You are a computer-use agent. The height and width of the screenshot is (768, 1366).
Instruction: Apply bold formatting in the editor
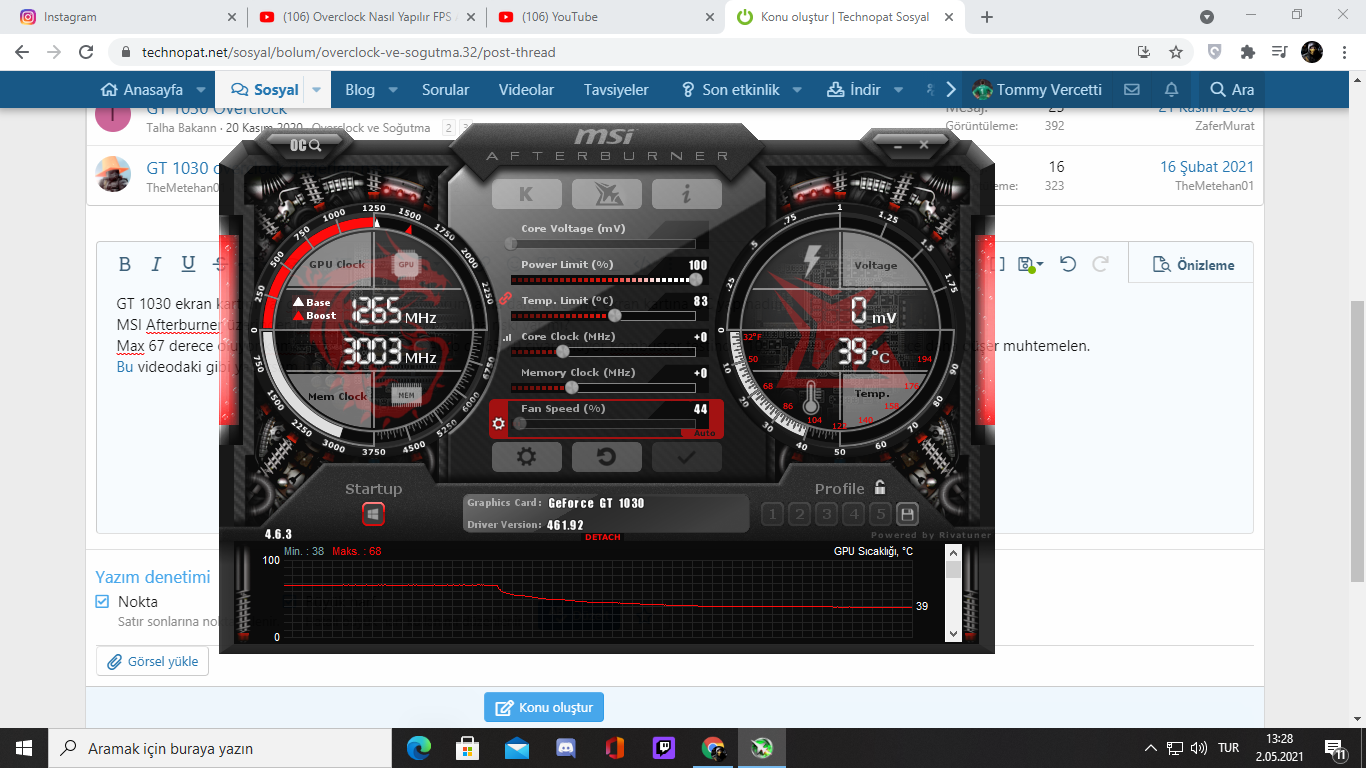[x=125, y=265]
